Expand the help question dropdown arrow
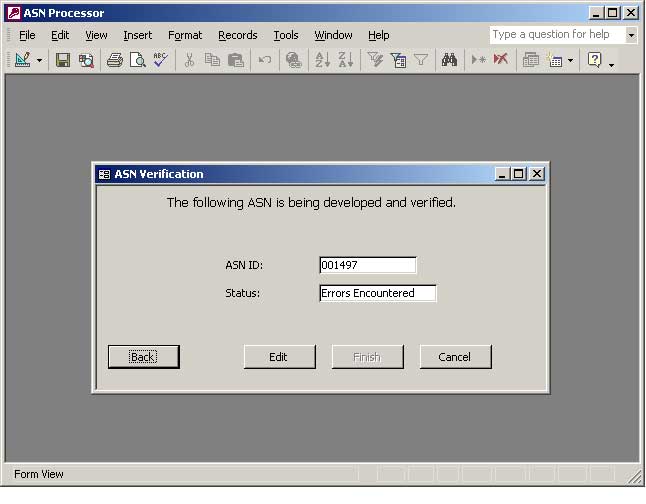The height and width of the screenshot is (504, 646). tap(631, 35)
